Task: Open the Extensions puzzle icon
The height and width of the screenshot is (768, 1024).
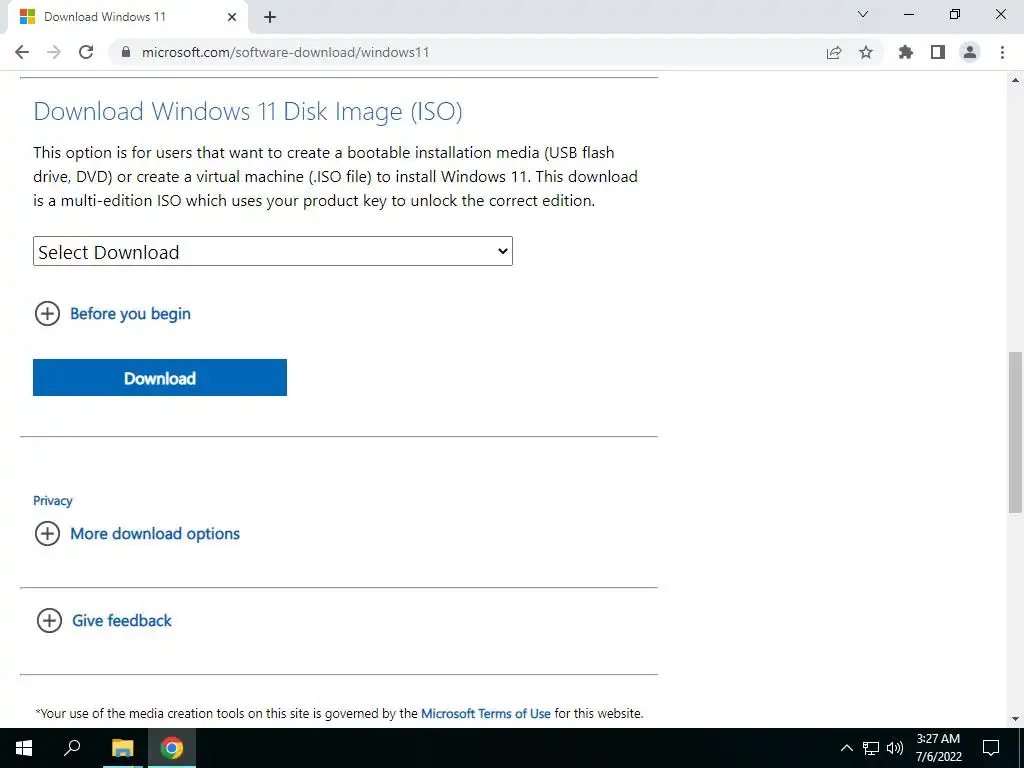Action: 906,52
